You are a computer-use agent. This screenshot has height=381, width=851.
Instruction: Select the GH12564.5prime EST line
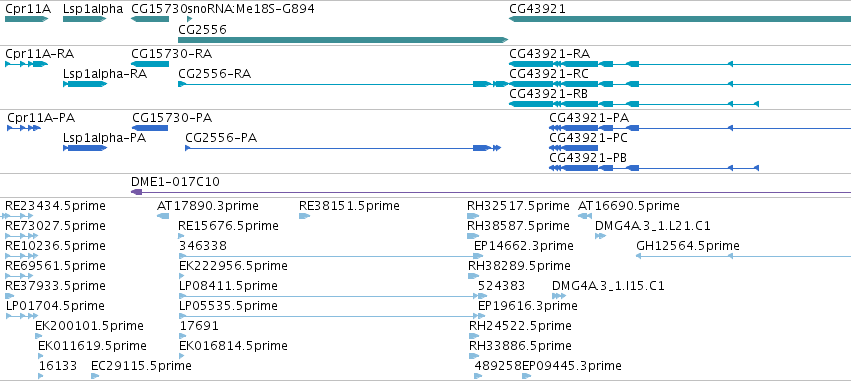point(743,256)
